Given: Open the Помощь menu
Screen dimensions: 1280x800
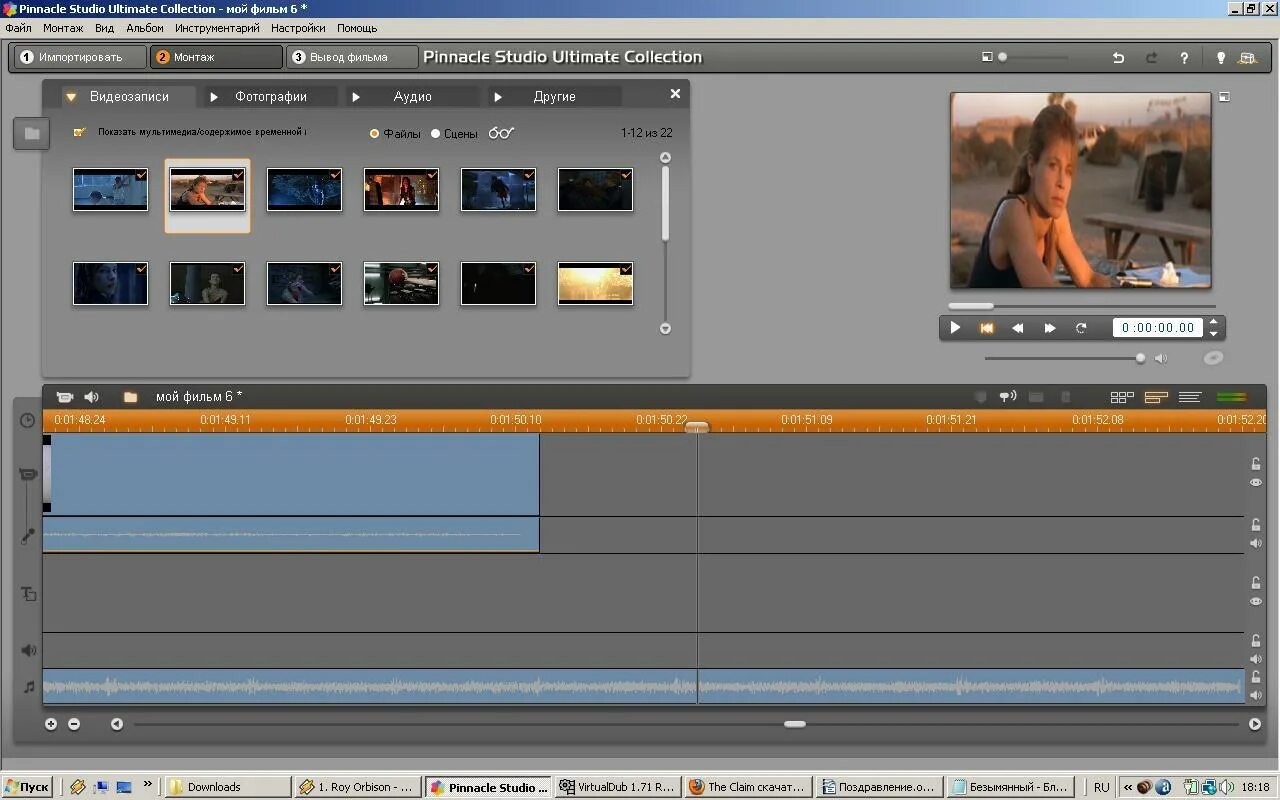Looking at the screenshot, I should 357,28.
